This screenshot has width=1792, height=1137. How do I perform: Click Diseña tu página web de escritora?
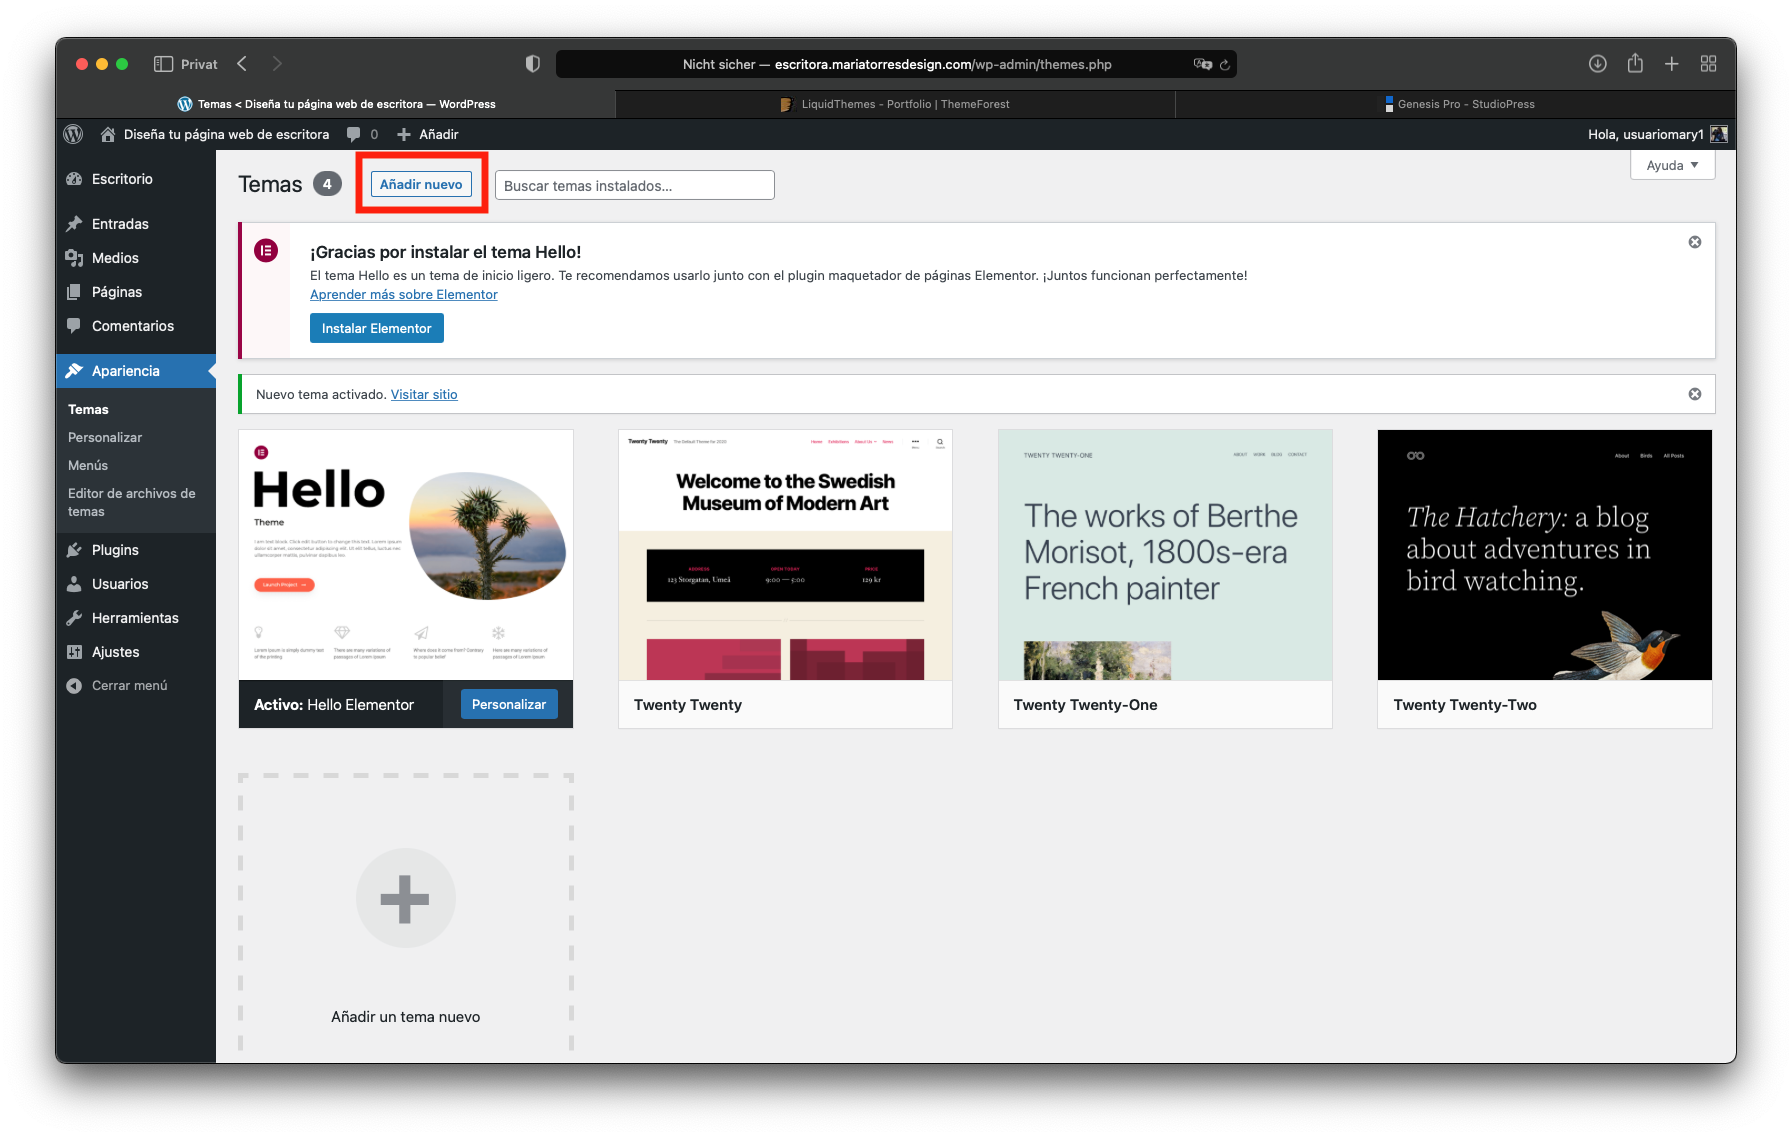[x=226, y=134]
